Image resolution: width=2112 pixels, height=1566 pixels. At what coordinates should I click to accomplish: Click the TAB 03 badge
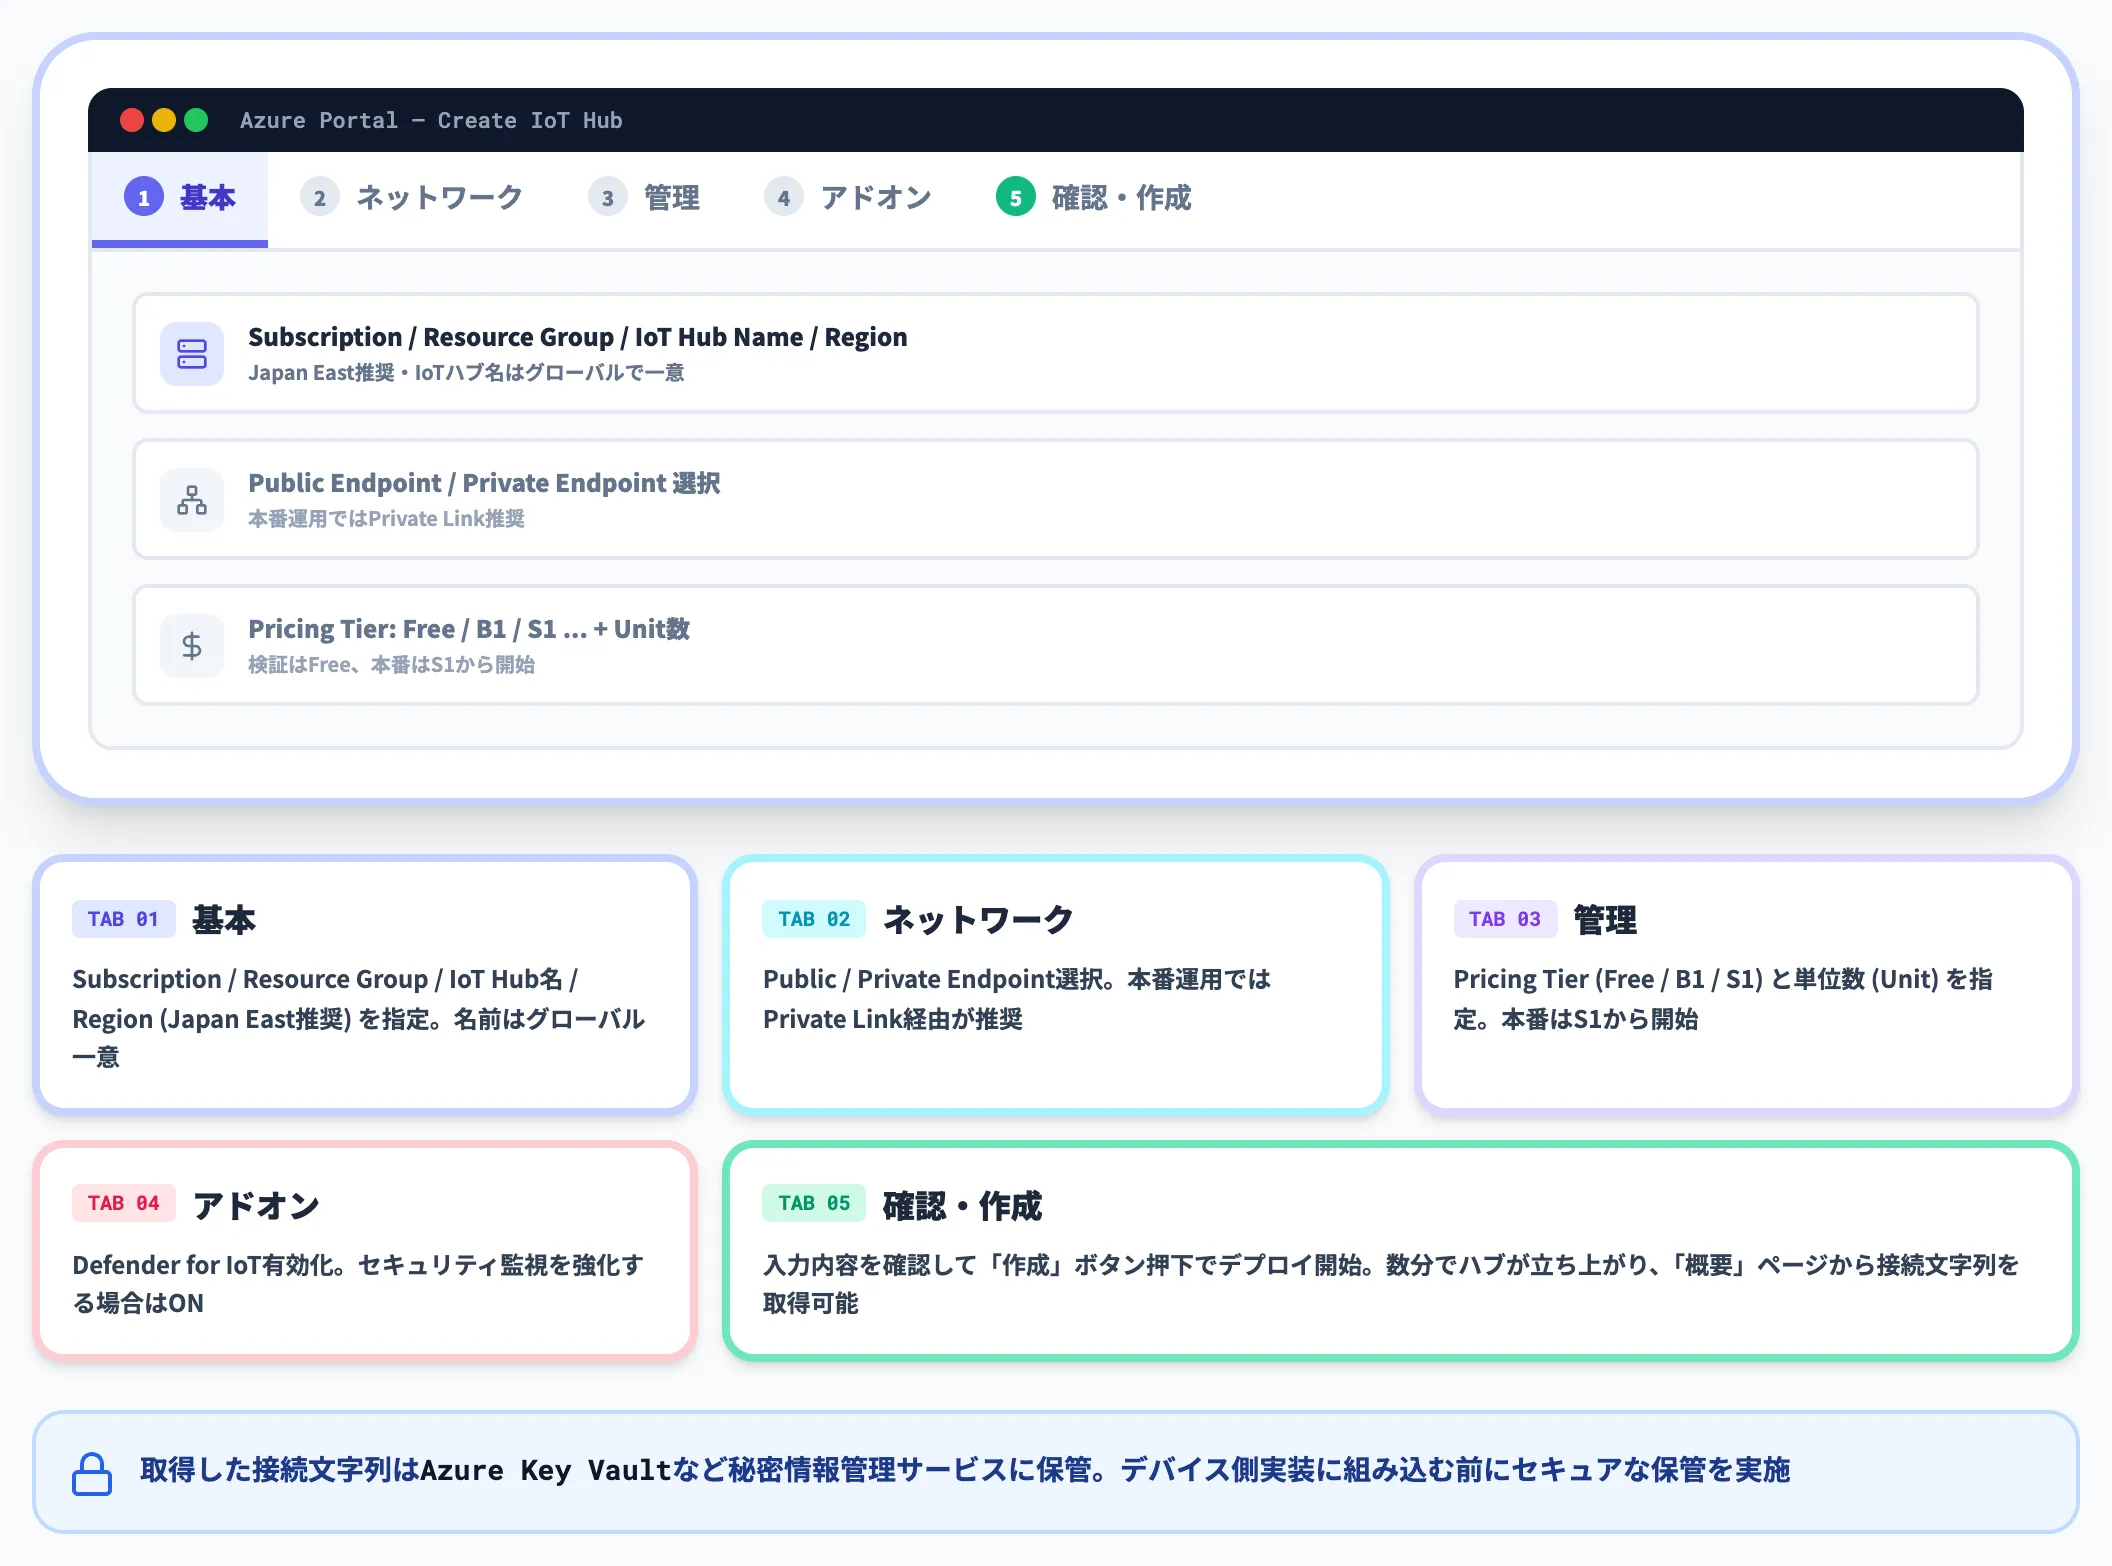[x=1506, y=919]
